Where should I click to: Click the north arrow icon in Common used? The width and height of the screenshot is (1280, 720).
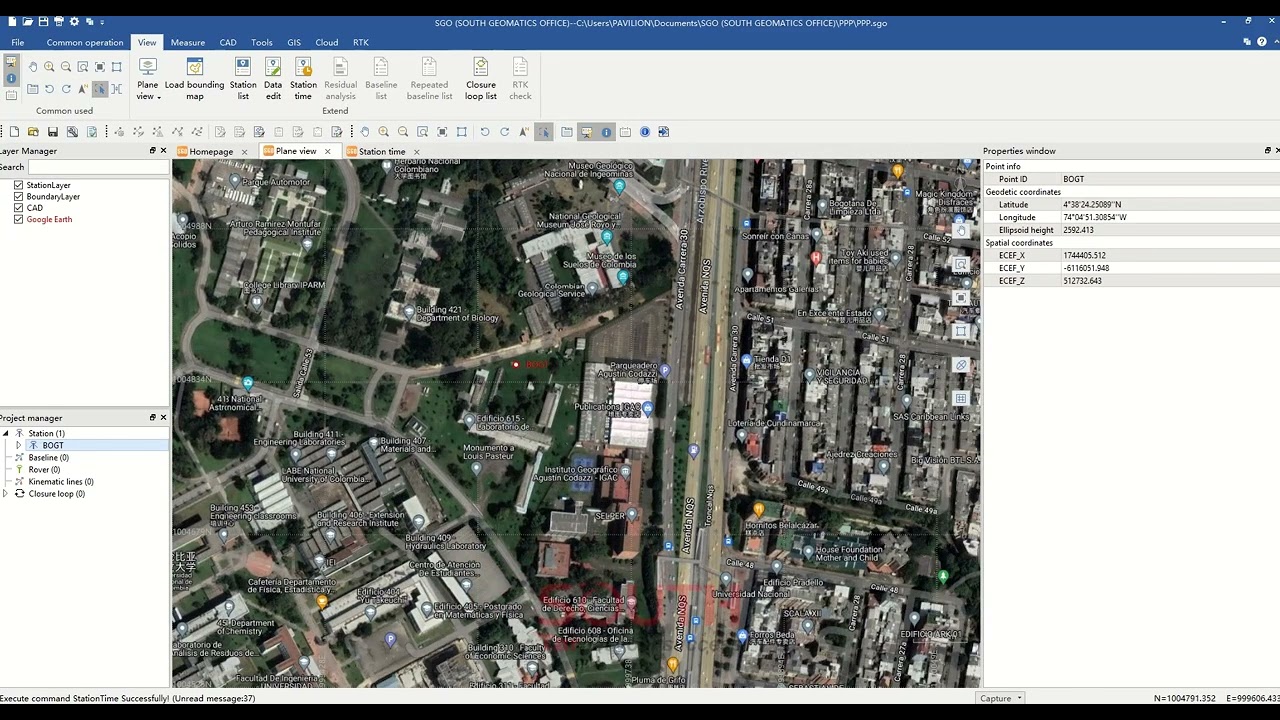[x=83, y=89]
